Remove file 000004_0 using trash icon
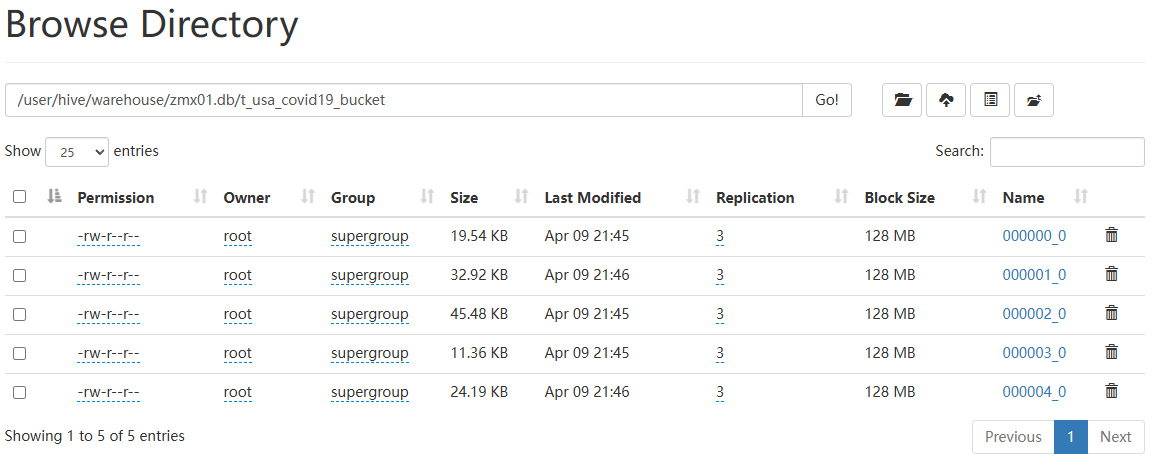Viewport: 1159px width, 467px height. point(1111,391)
